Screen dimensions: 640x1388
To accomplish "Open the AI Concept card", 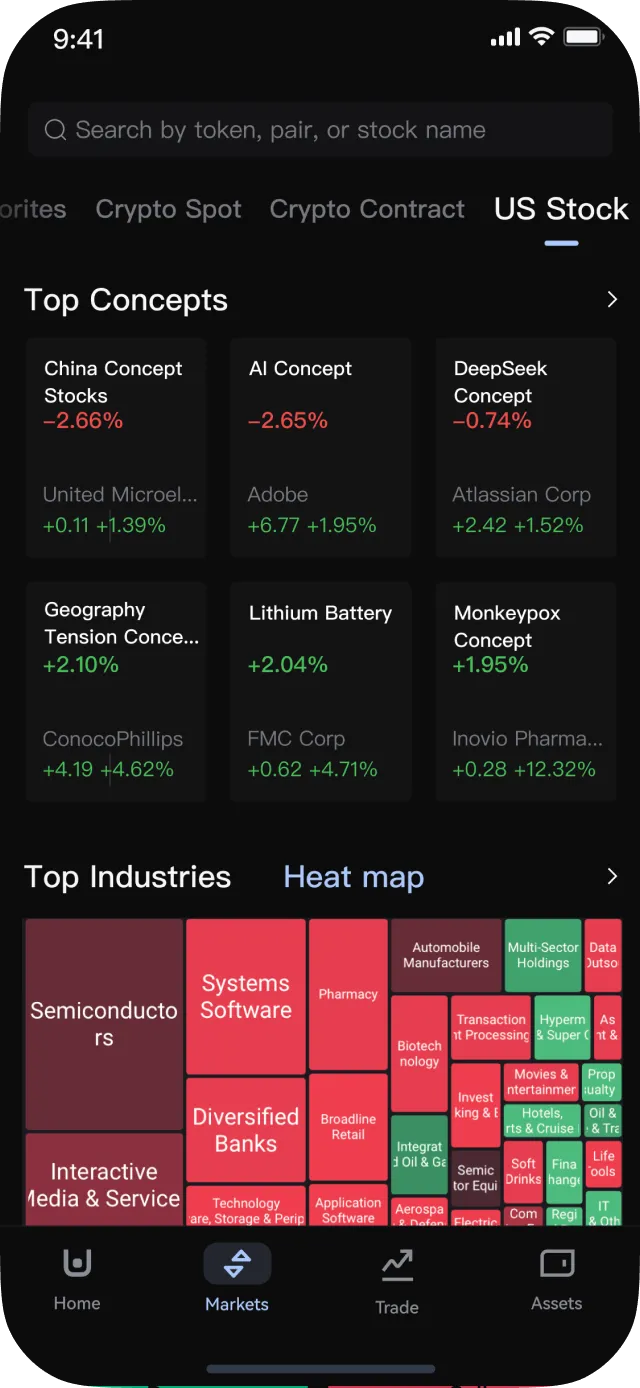I will tap(320, 447).
